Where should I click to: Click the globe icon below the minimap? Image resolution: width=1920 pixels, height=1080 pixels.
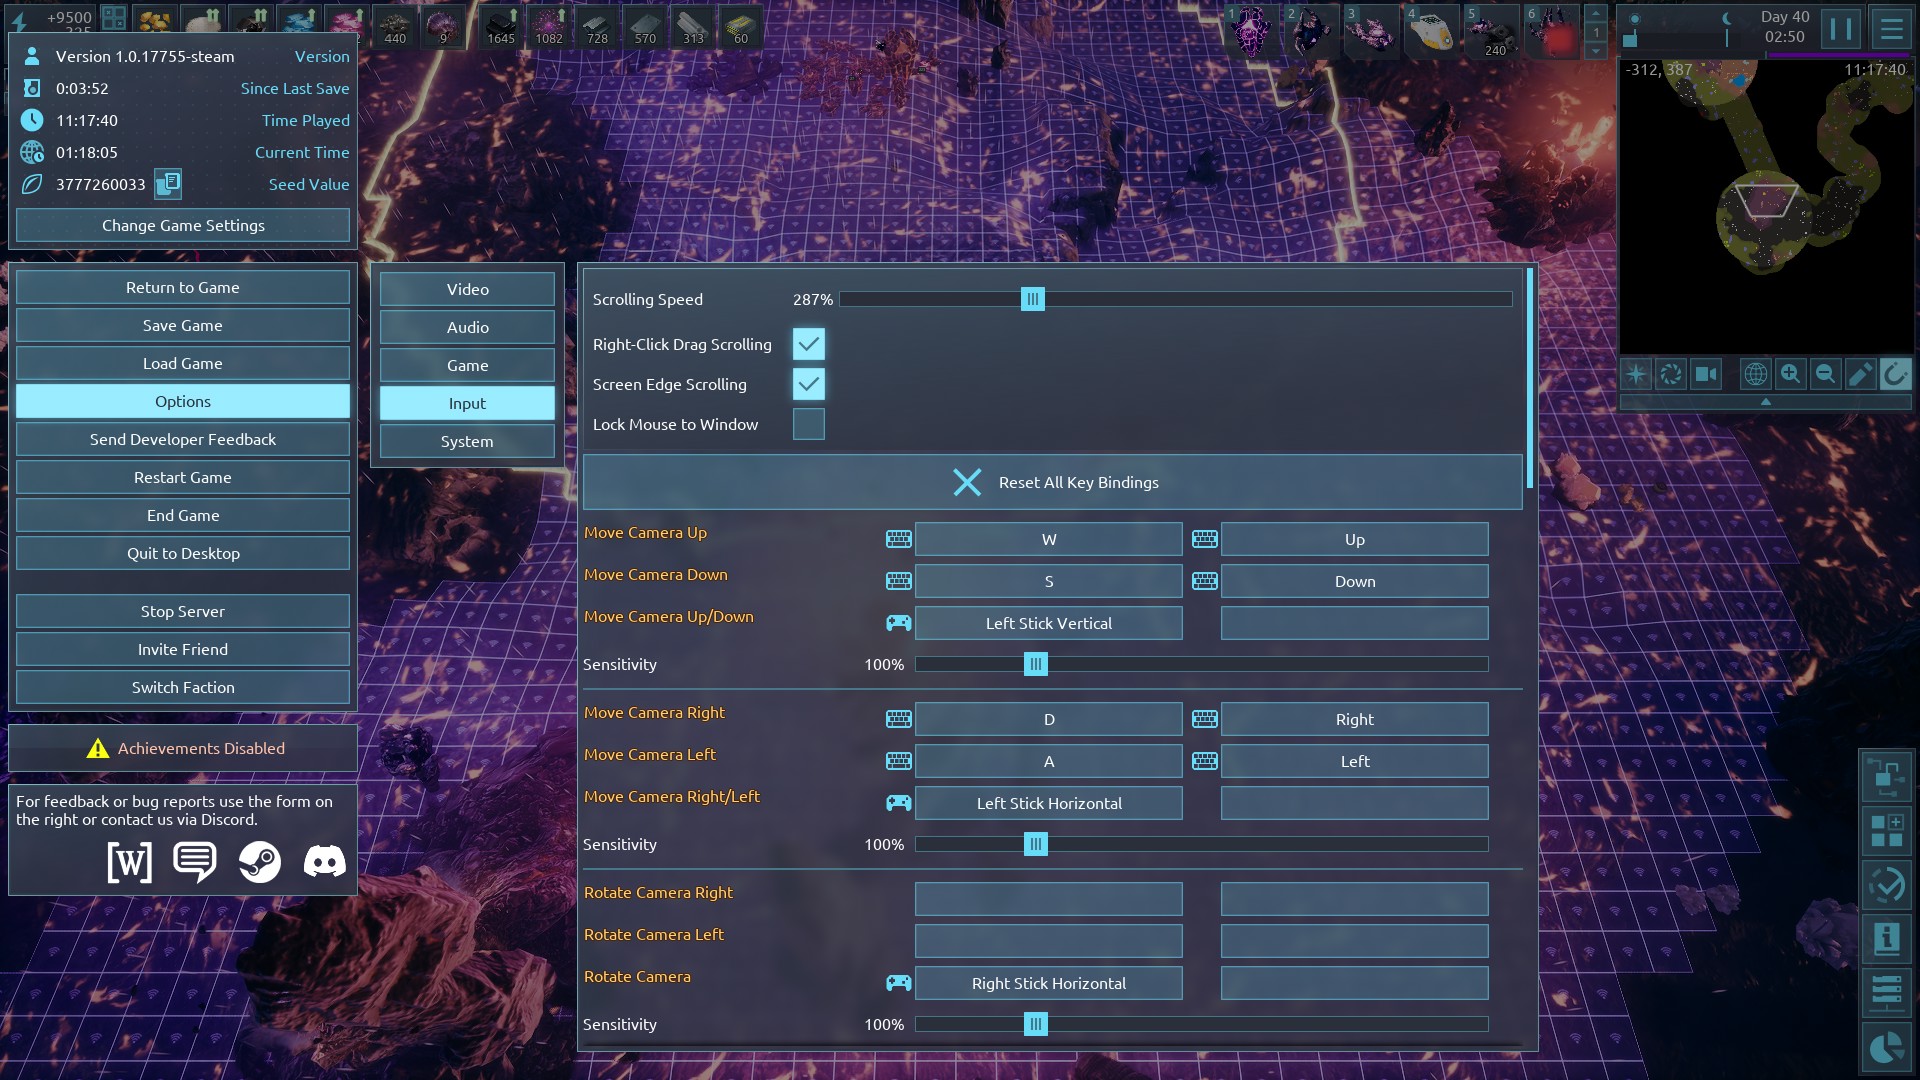coord(1755,374)
